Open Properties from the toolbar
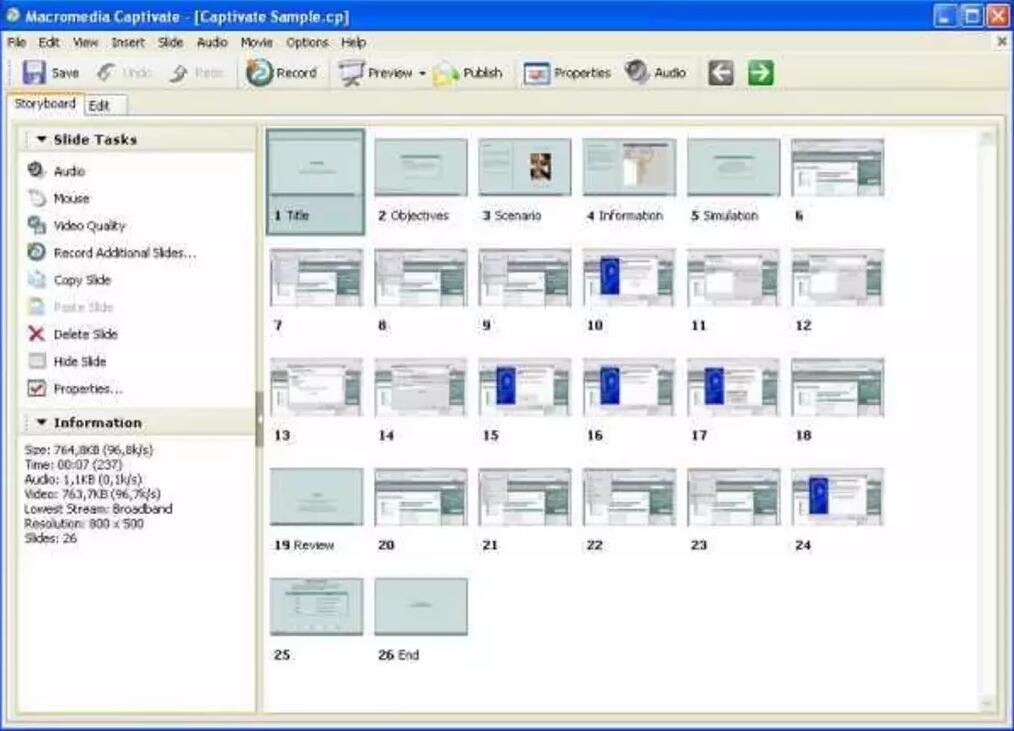Screen dimensions: 1014x731 (x=536, y=73)
